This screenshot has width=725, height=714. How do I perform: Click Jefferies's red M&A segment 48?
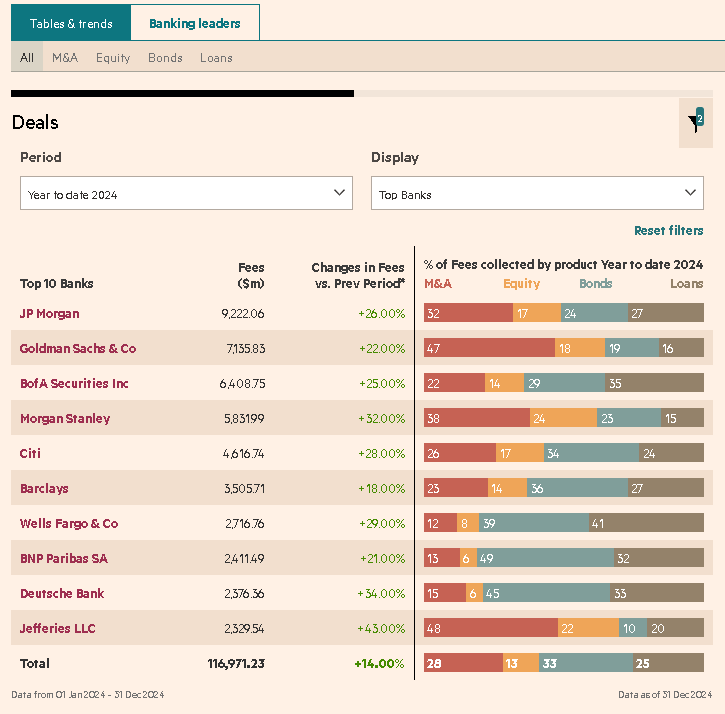[491, 628]
